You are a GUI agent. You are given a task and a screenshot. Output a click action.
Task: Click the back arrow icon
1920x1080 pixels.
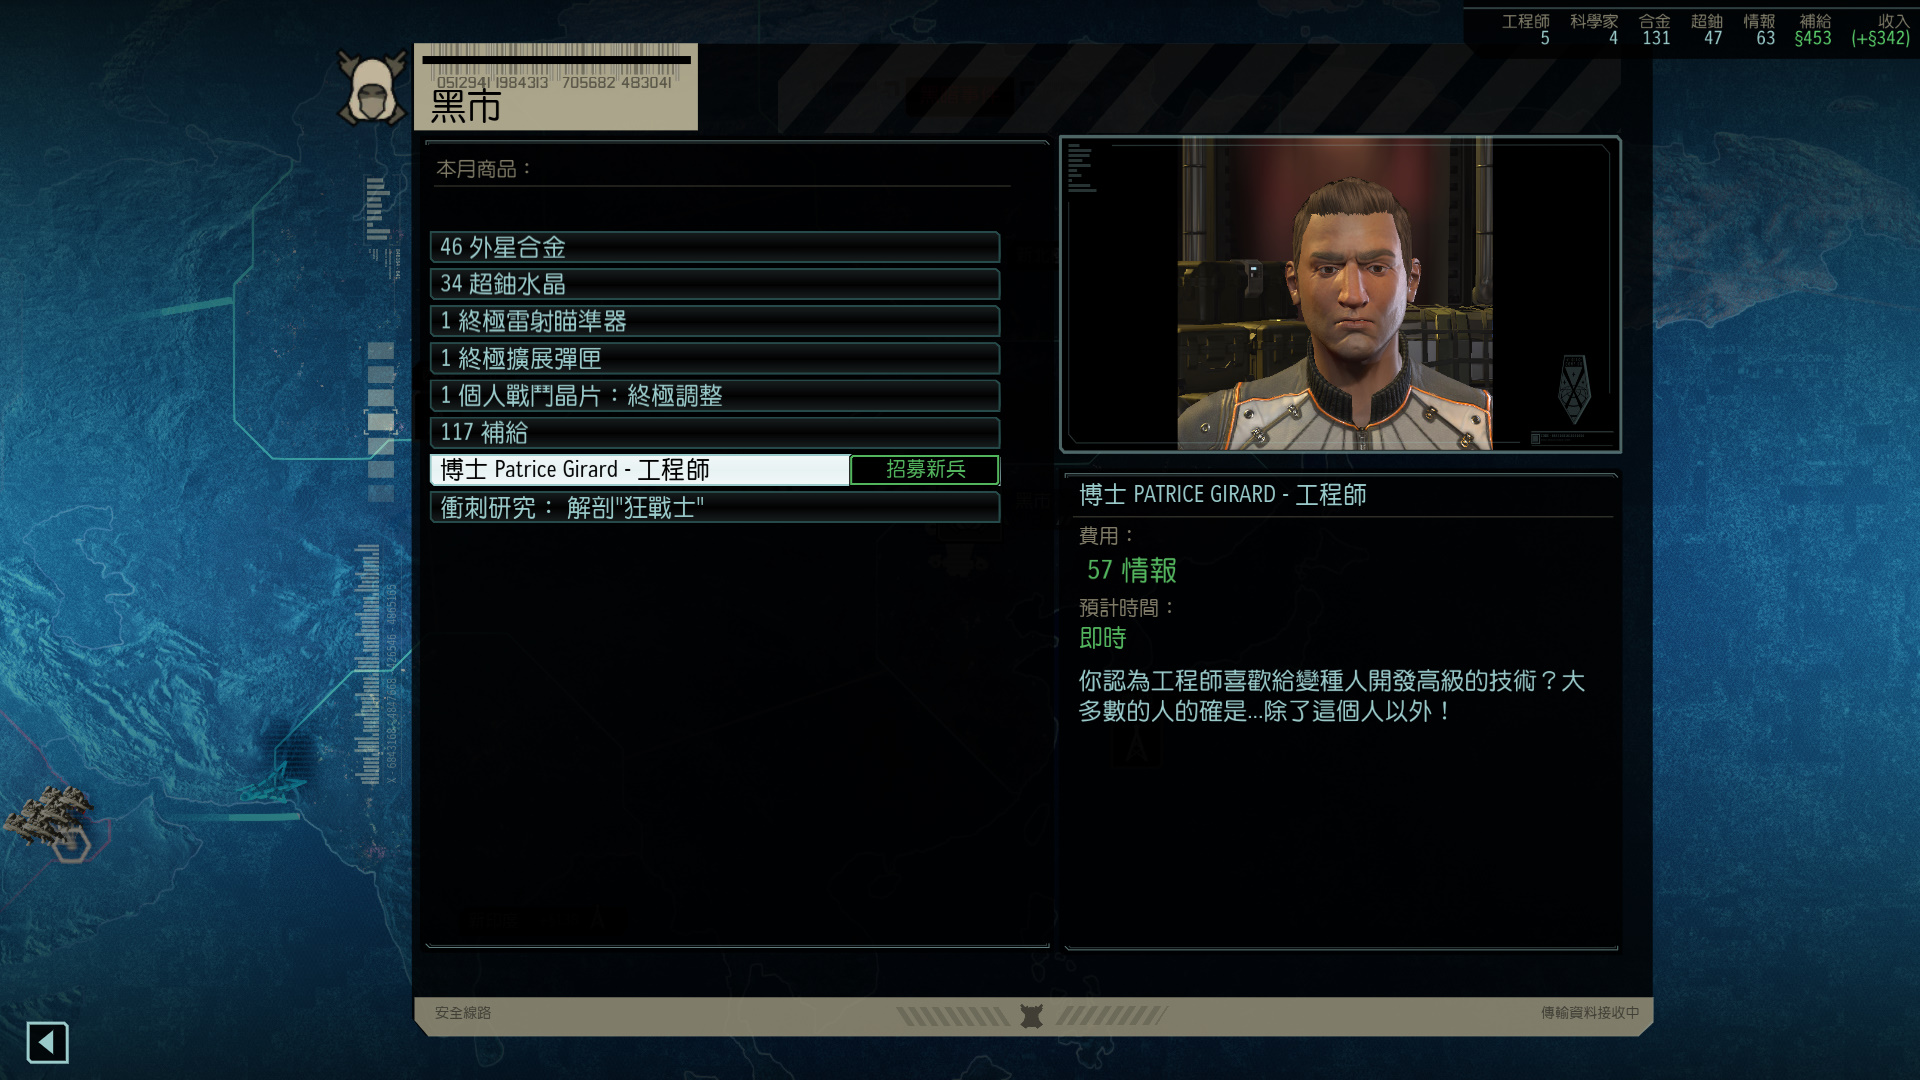47,1043
